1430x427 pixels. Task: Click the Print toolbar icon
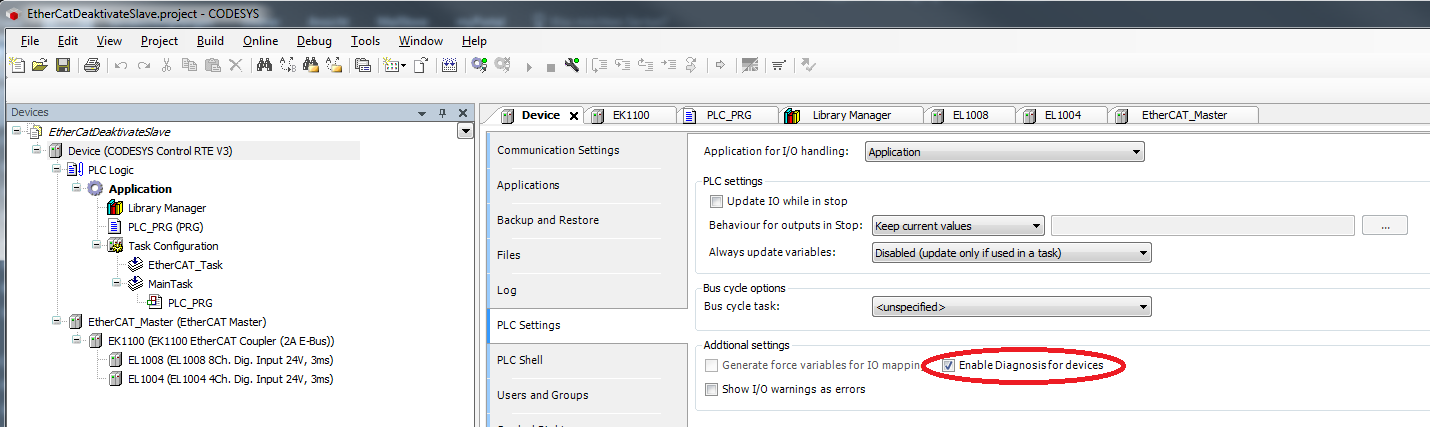coord(91,65)
